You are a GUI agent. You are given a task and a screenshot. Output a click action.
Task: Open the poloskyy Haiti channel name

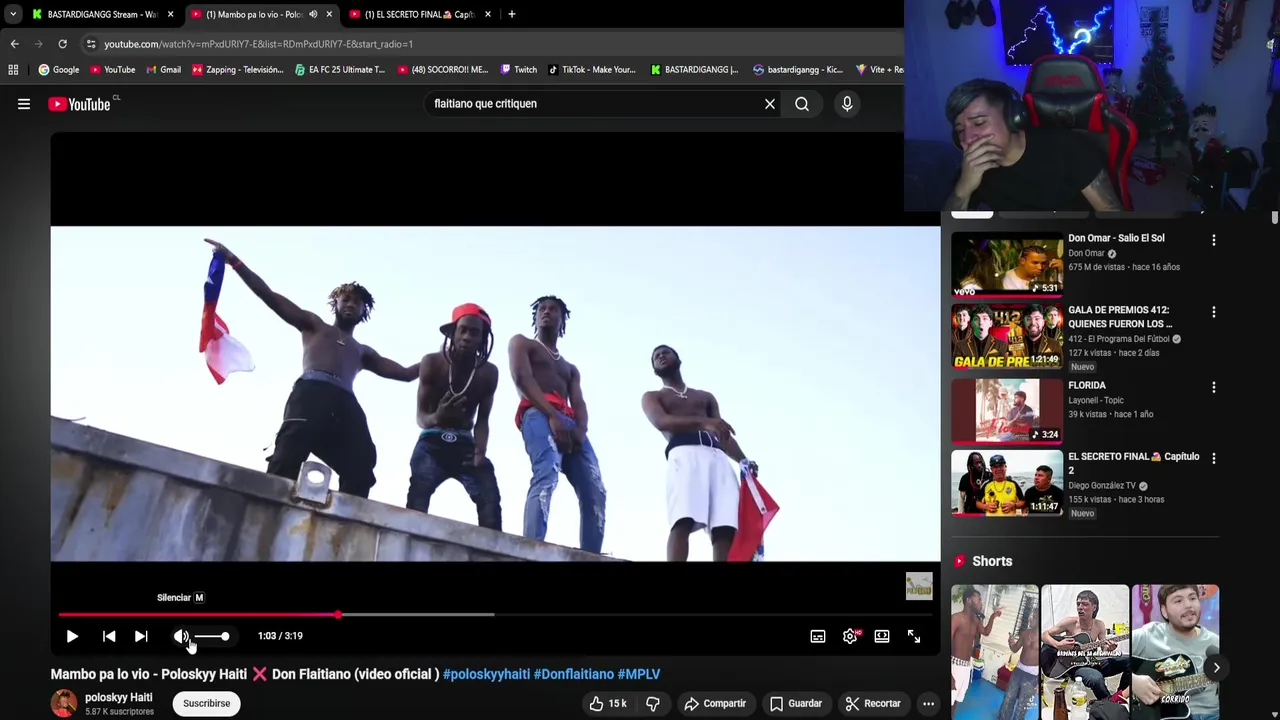[x=118, y=697]
